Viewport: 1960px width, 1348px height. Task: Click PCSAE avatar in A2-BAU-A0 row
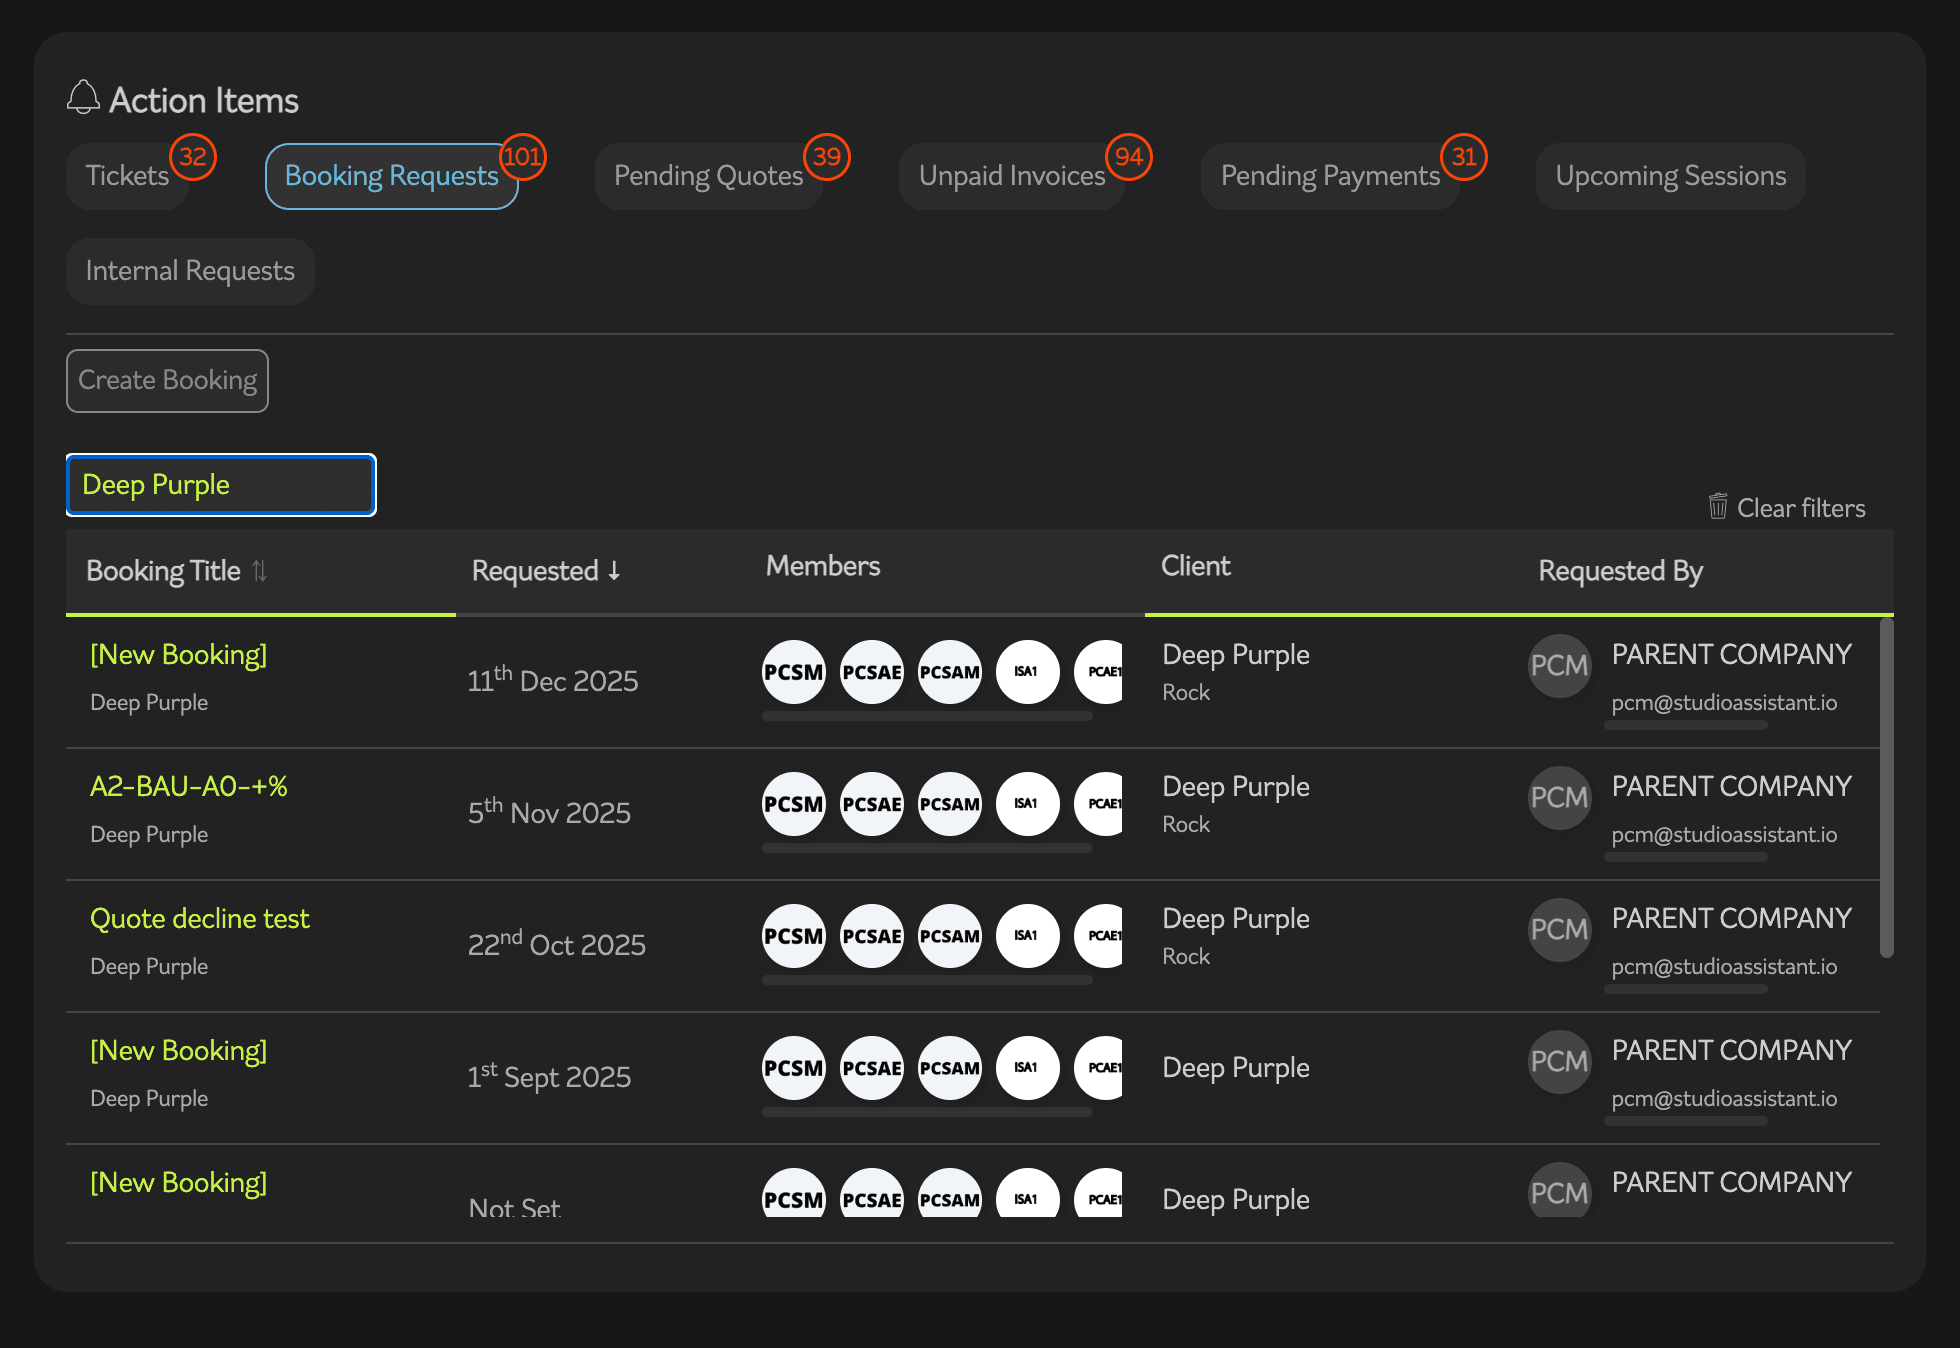coord(872,804)
